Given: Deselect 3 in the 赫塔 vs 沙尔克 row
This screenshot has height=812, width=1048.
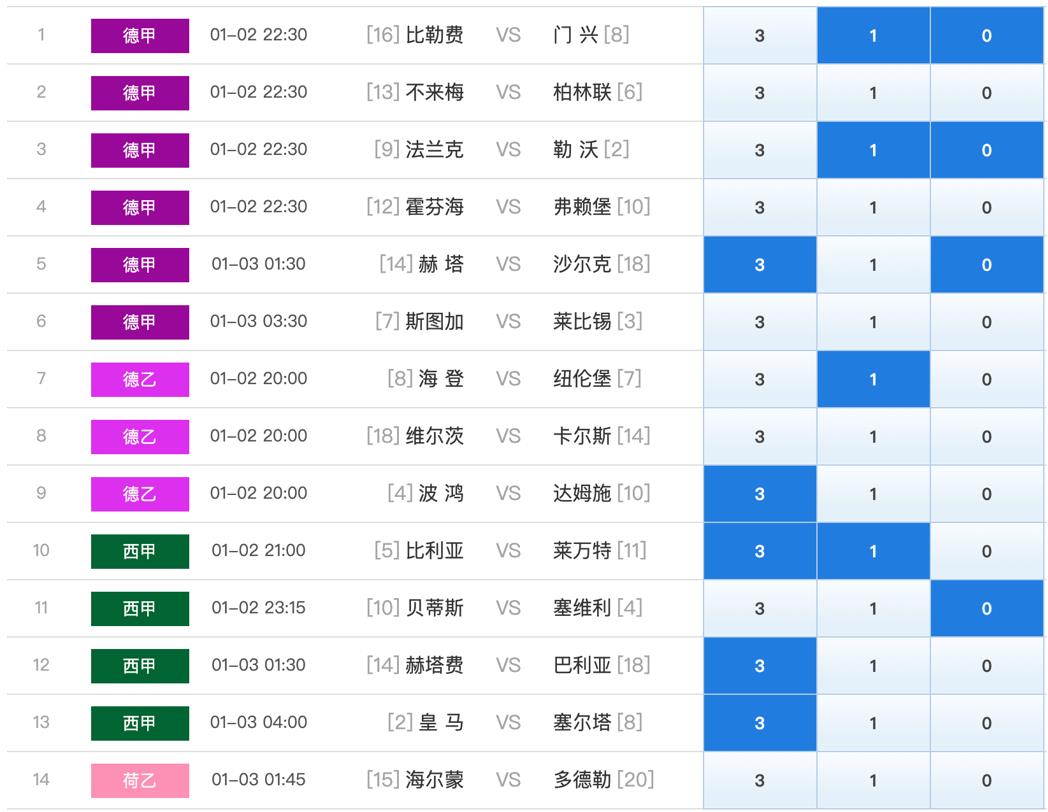Looking at the screenshot, I should click(759, 265).
